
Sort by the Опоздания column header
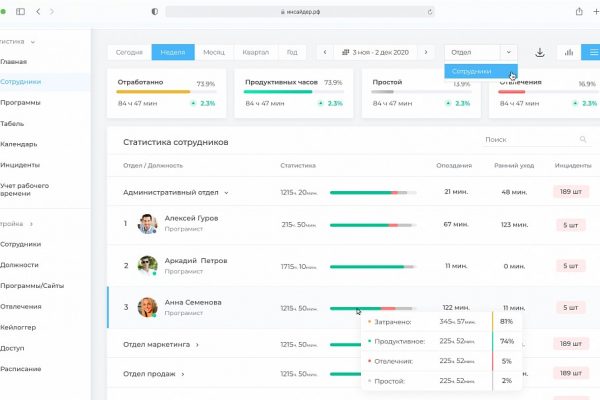pyautogui.click(x=454, y=165)
